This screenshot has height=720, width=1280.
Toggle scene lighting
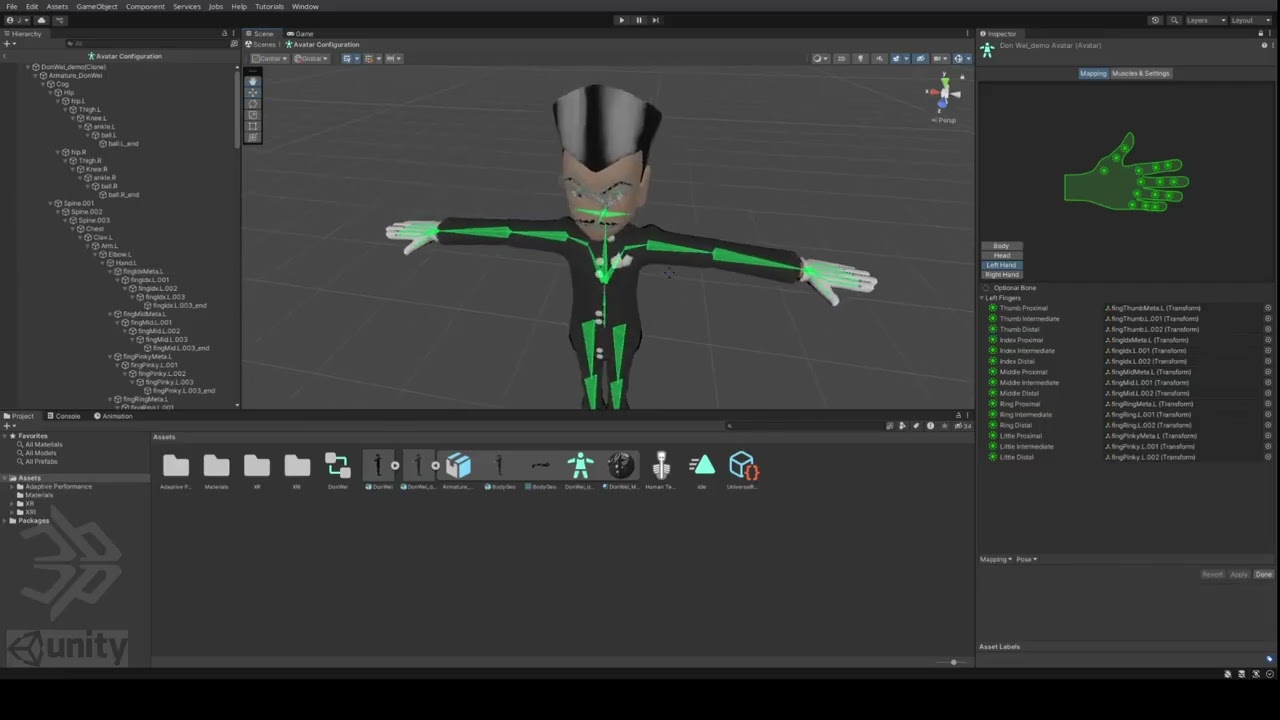click(859, 58)
